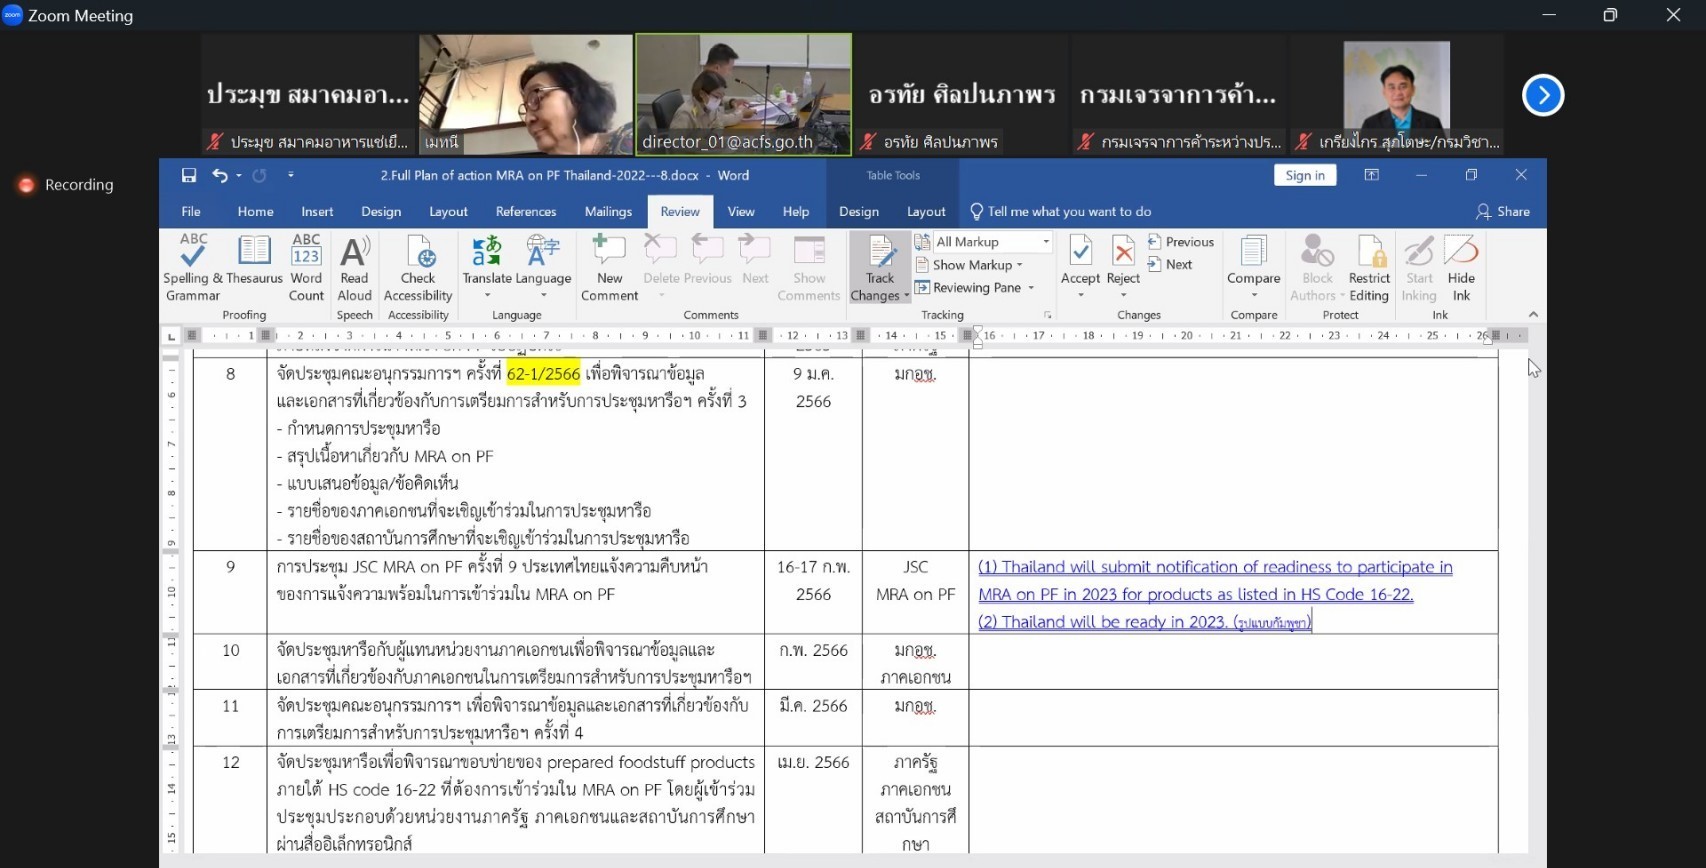
Task: Expand the Translate dropdown menu
Action: 487,295
